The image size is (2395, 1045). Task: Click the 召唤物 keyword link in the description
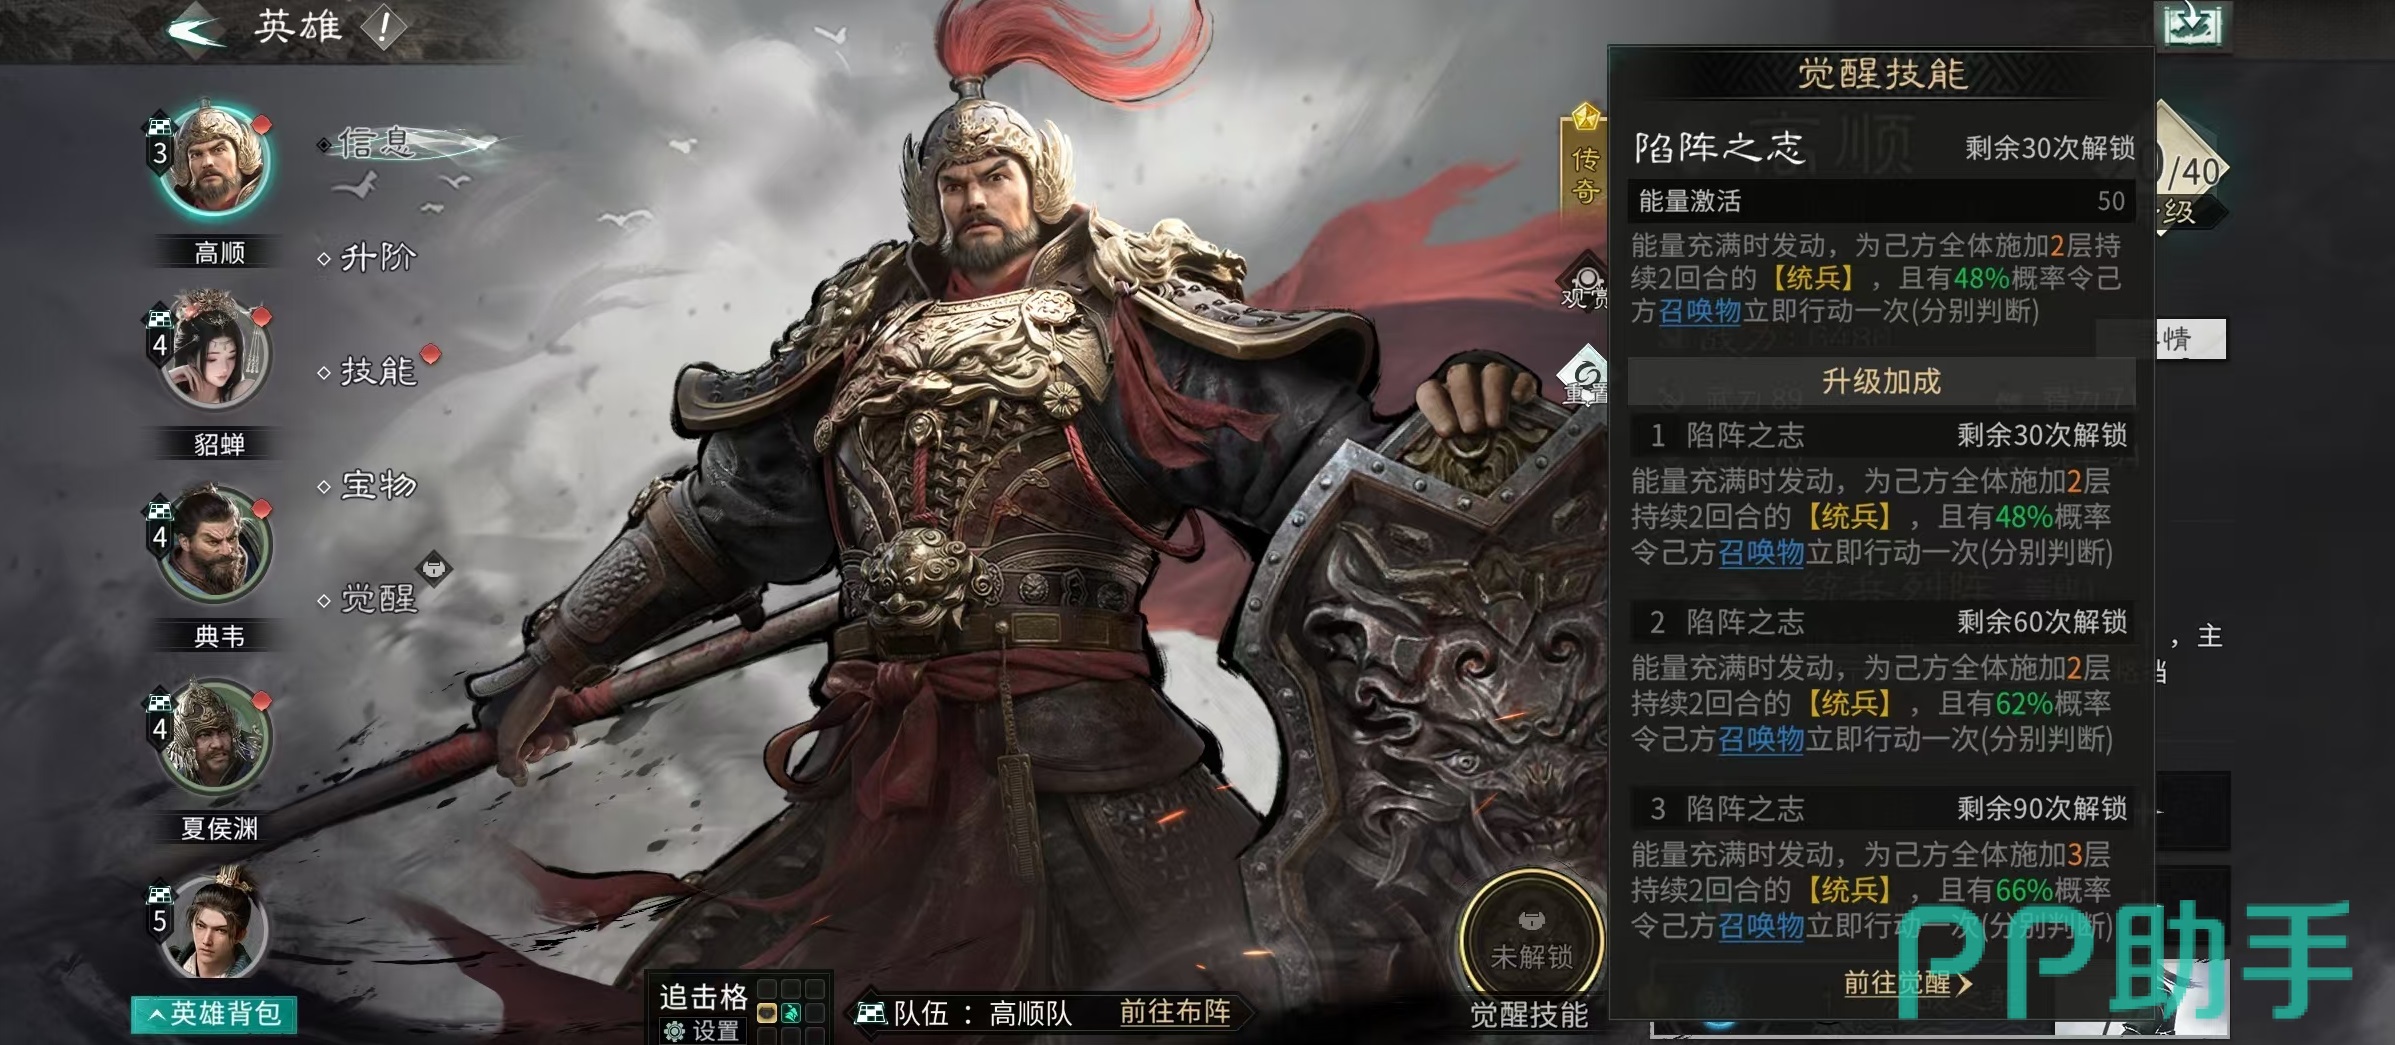1700,311
